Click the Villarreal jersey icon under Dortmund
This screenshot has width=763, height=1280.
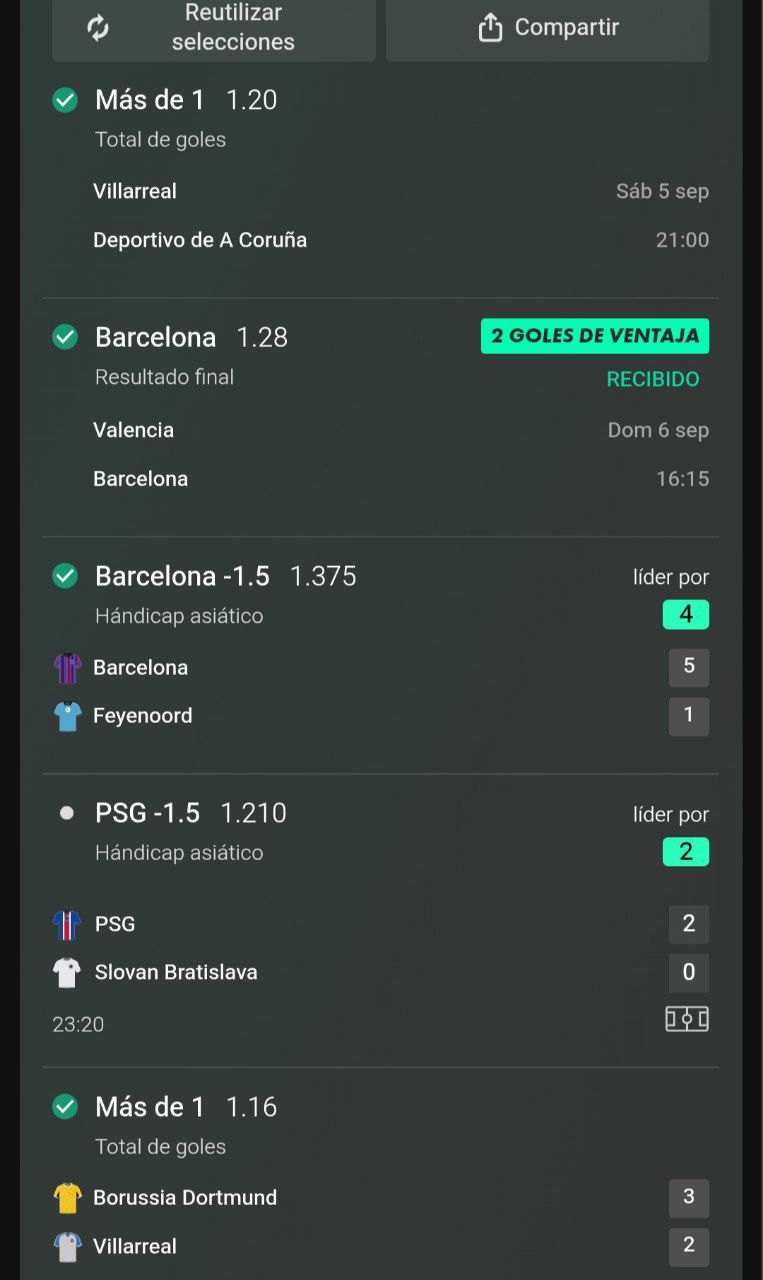pyautogui.click(x=67, y=1247)
